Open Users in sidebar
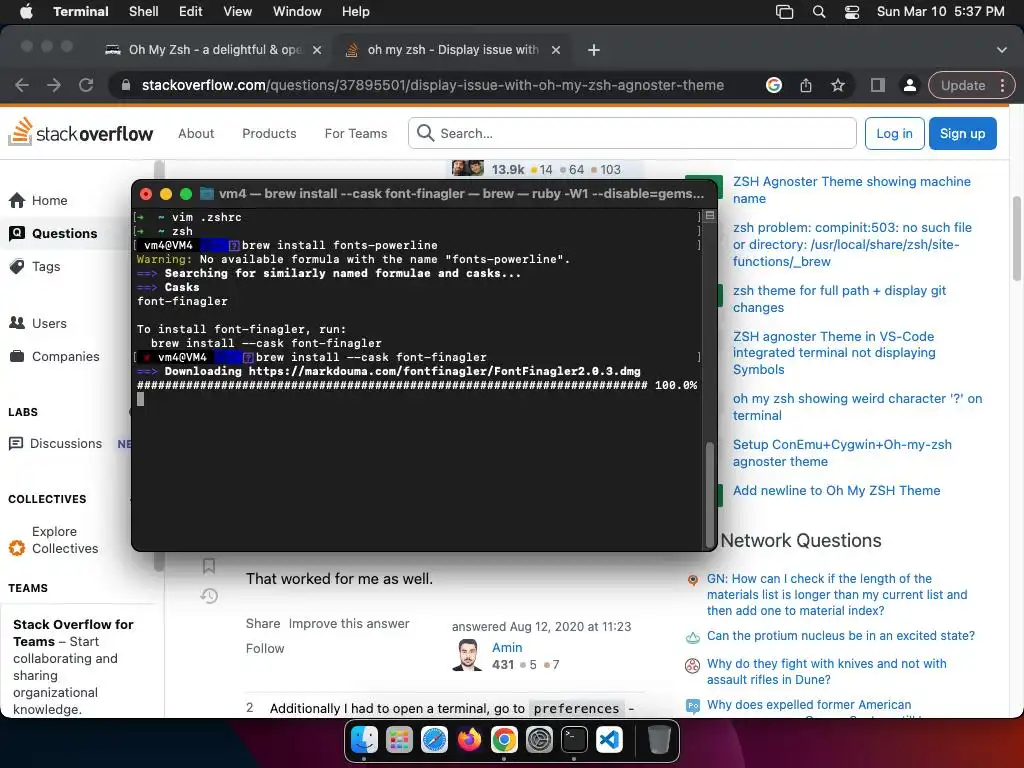This screenshot has width=1024, height=768. pyautogui.click(x=38, y=323)
